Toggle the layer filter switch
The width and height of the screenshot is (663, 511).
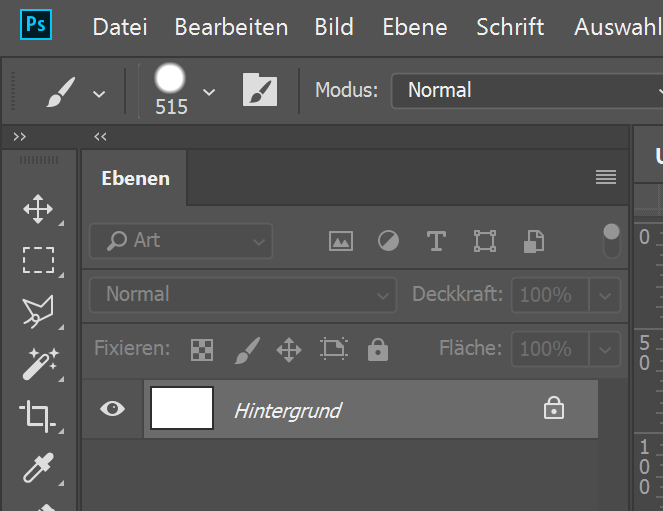coord(611,240)
